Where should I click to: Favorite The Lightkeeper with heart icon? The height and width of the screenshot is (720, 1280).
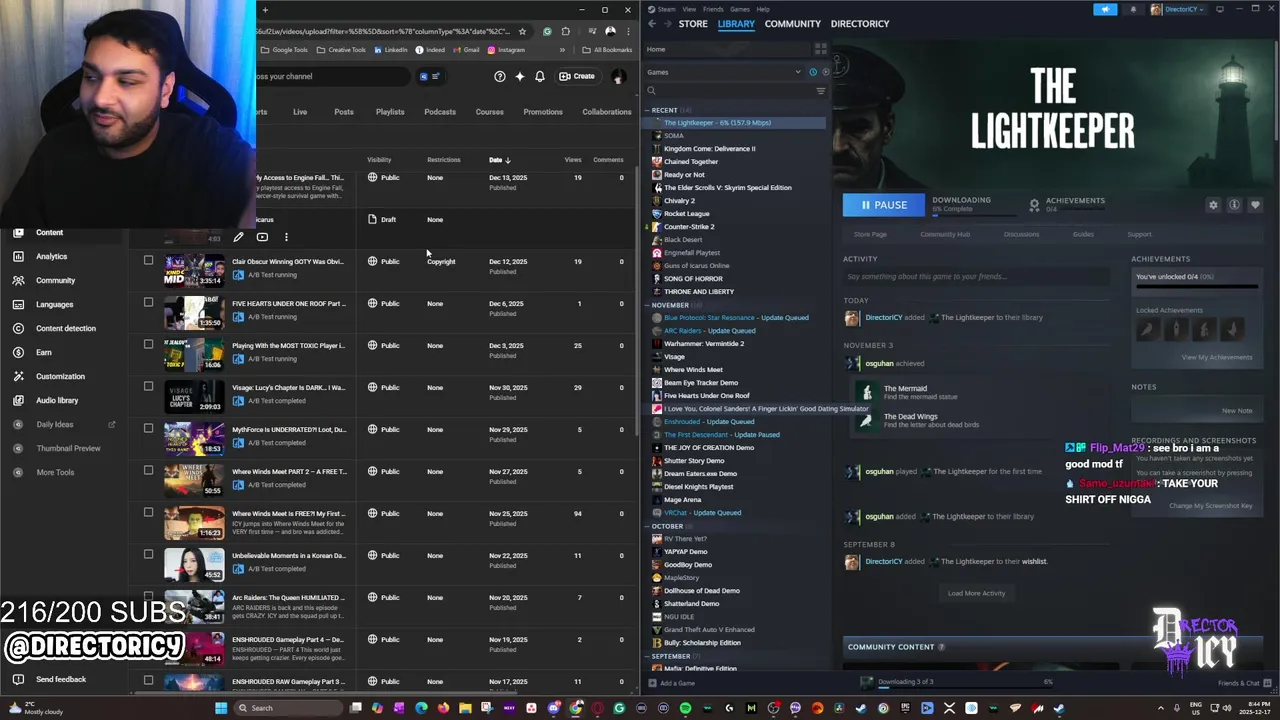(1255, 205)
